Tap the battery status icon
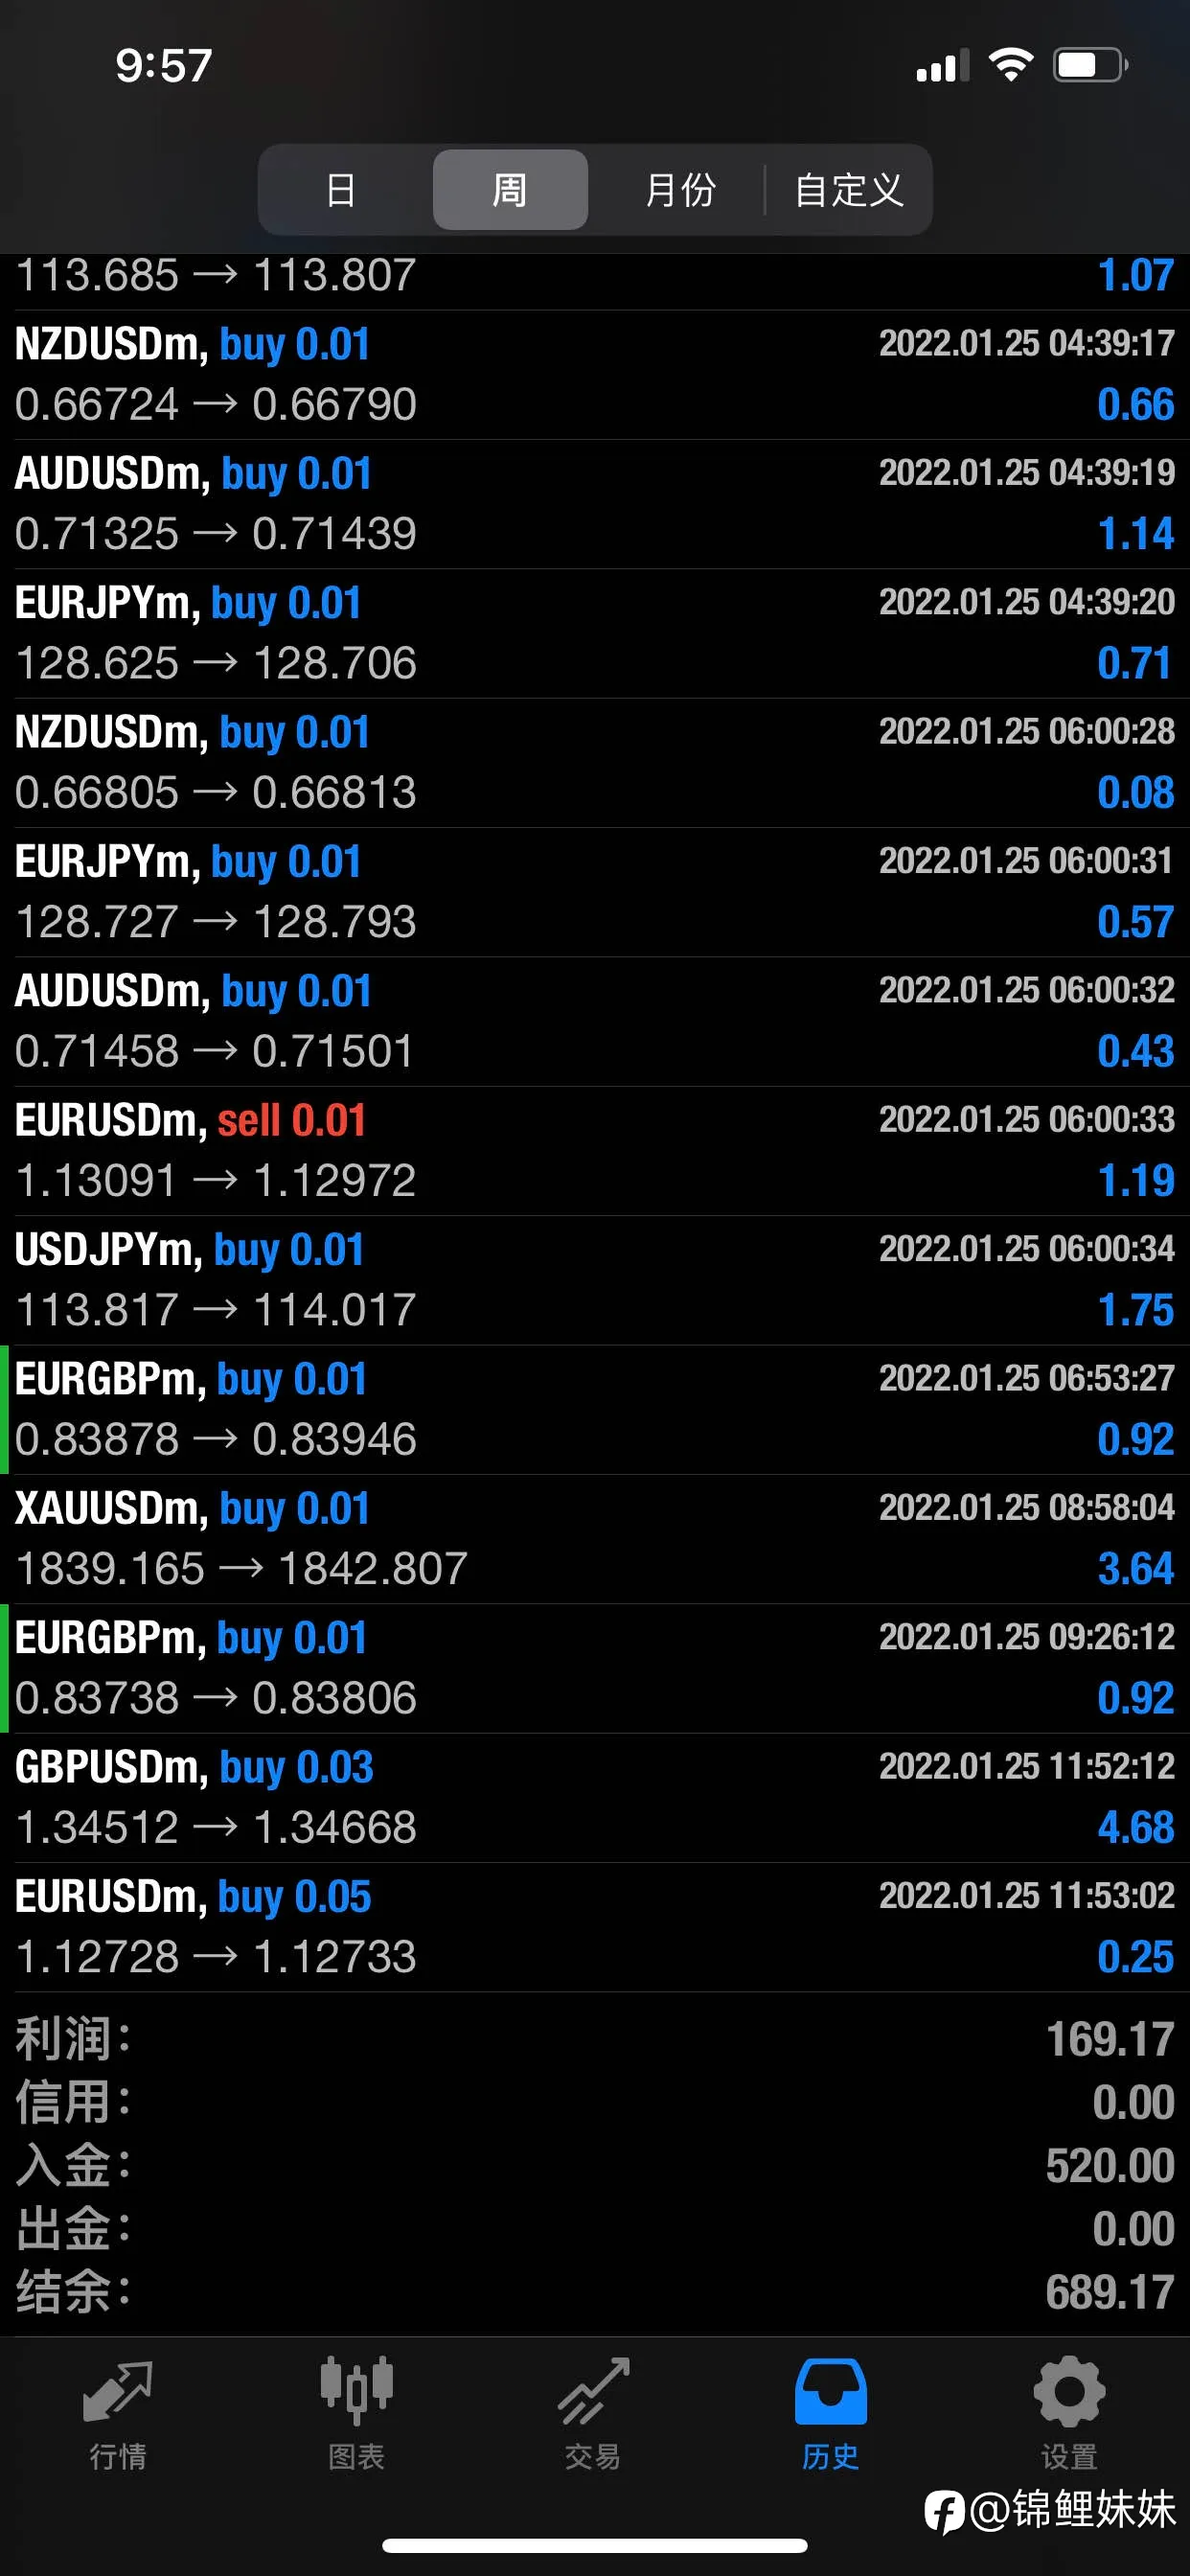Screen dimensions: 1190x2576 coord(1090,65)
